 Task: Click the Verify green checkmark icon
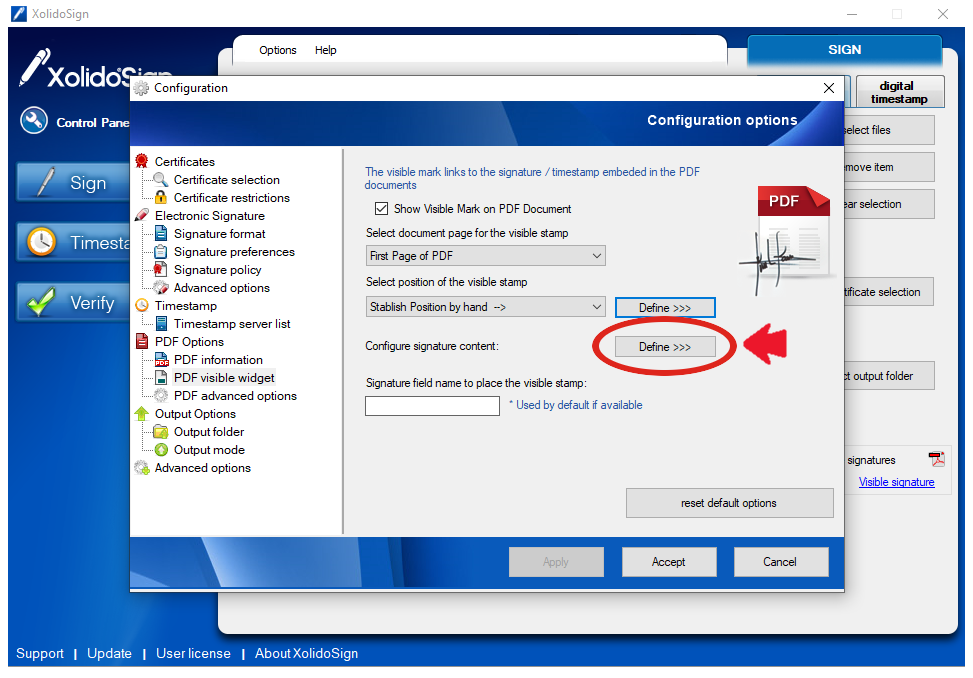[x=42, y=302]
